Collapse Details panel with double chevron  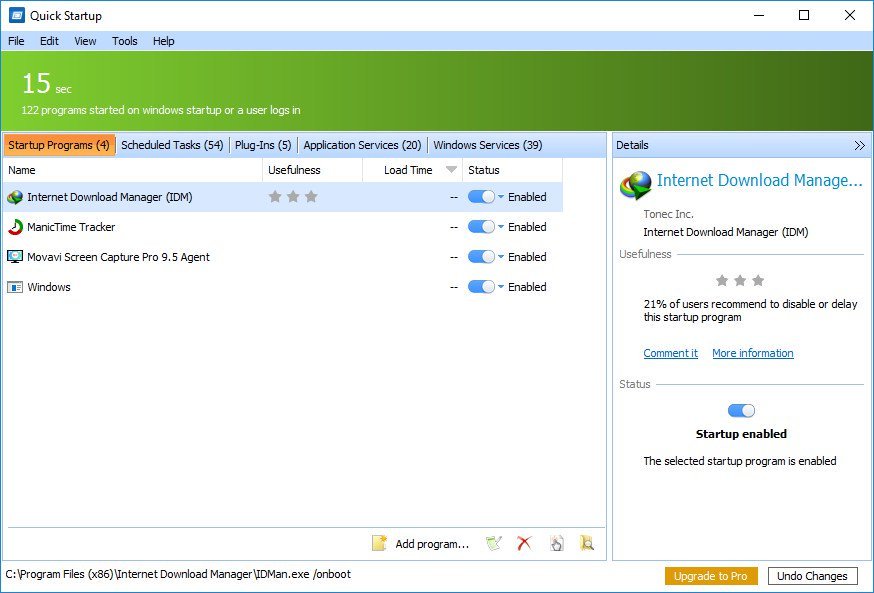[860, 145]
